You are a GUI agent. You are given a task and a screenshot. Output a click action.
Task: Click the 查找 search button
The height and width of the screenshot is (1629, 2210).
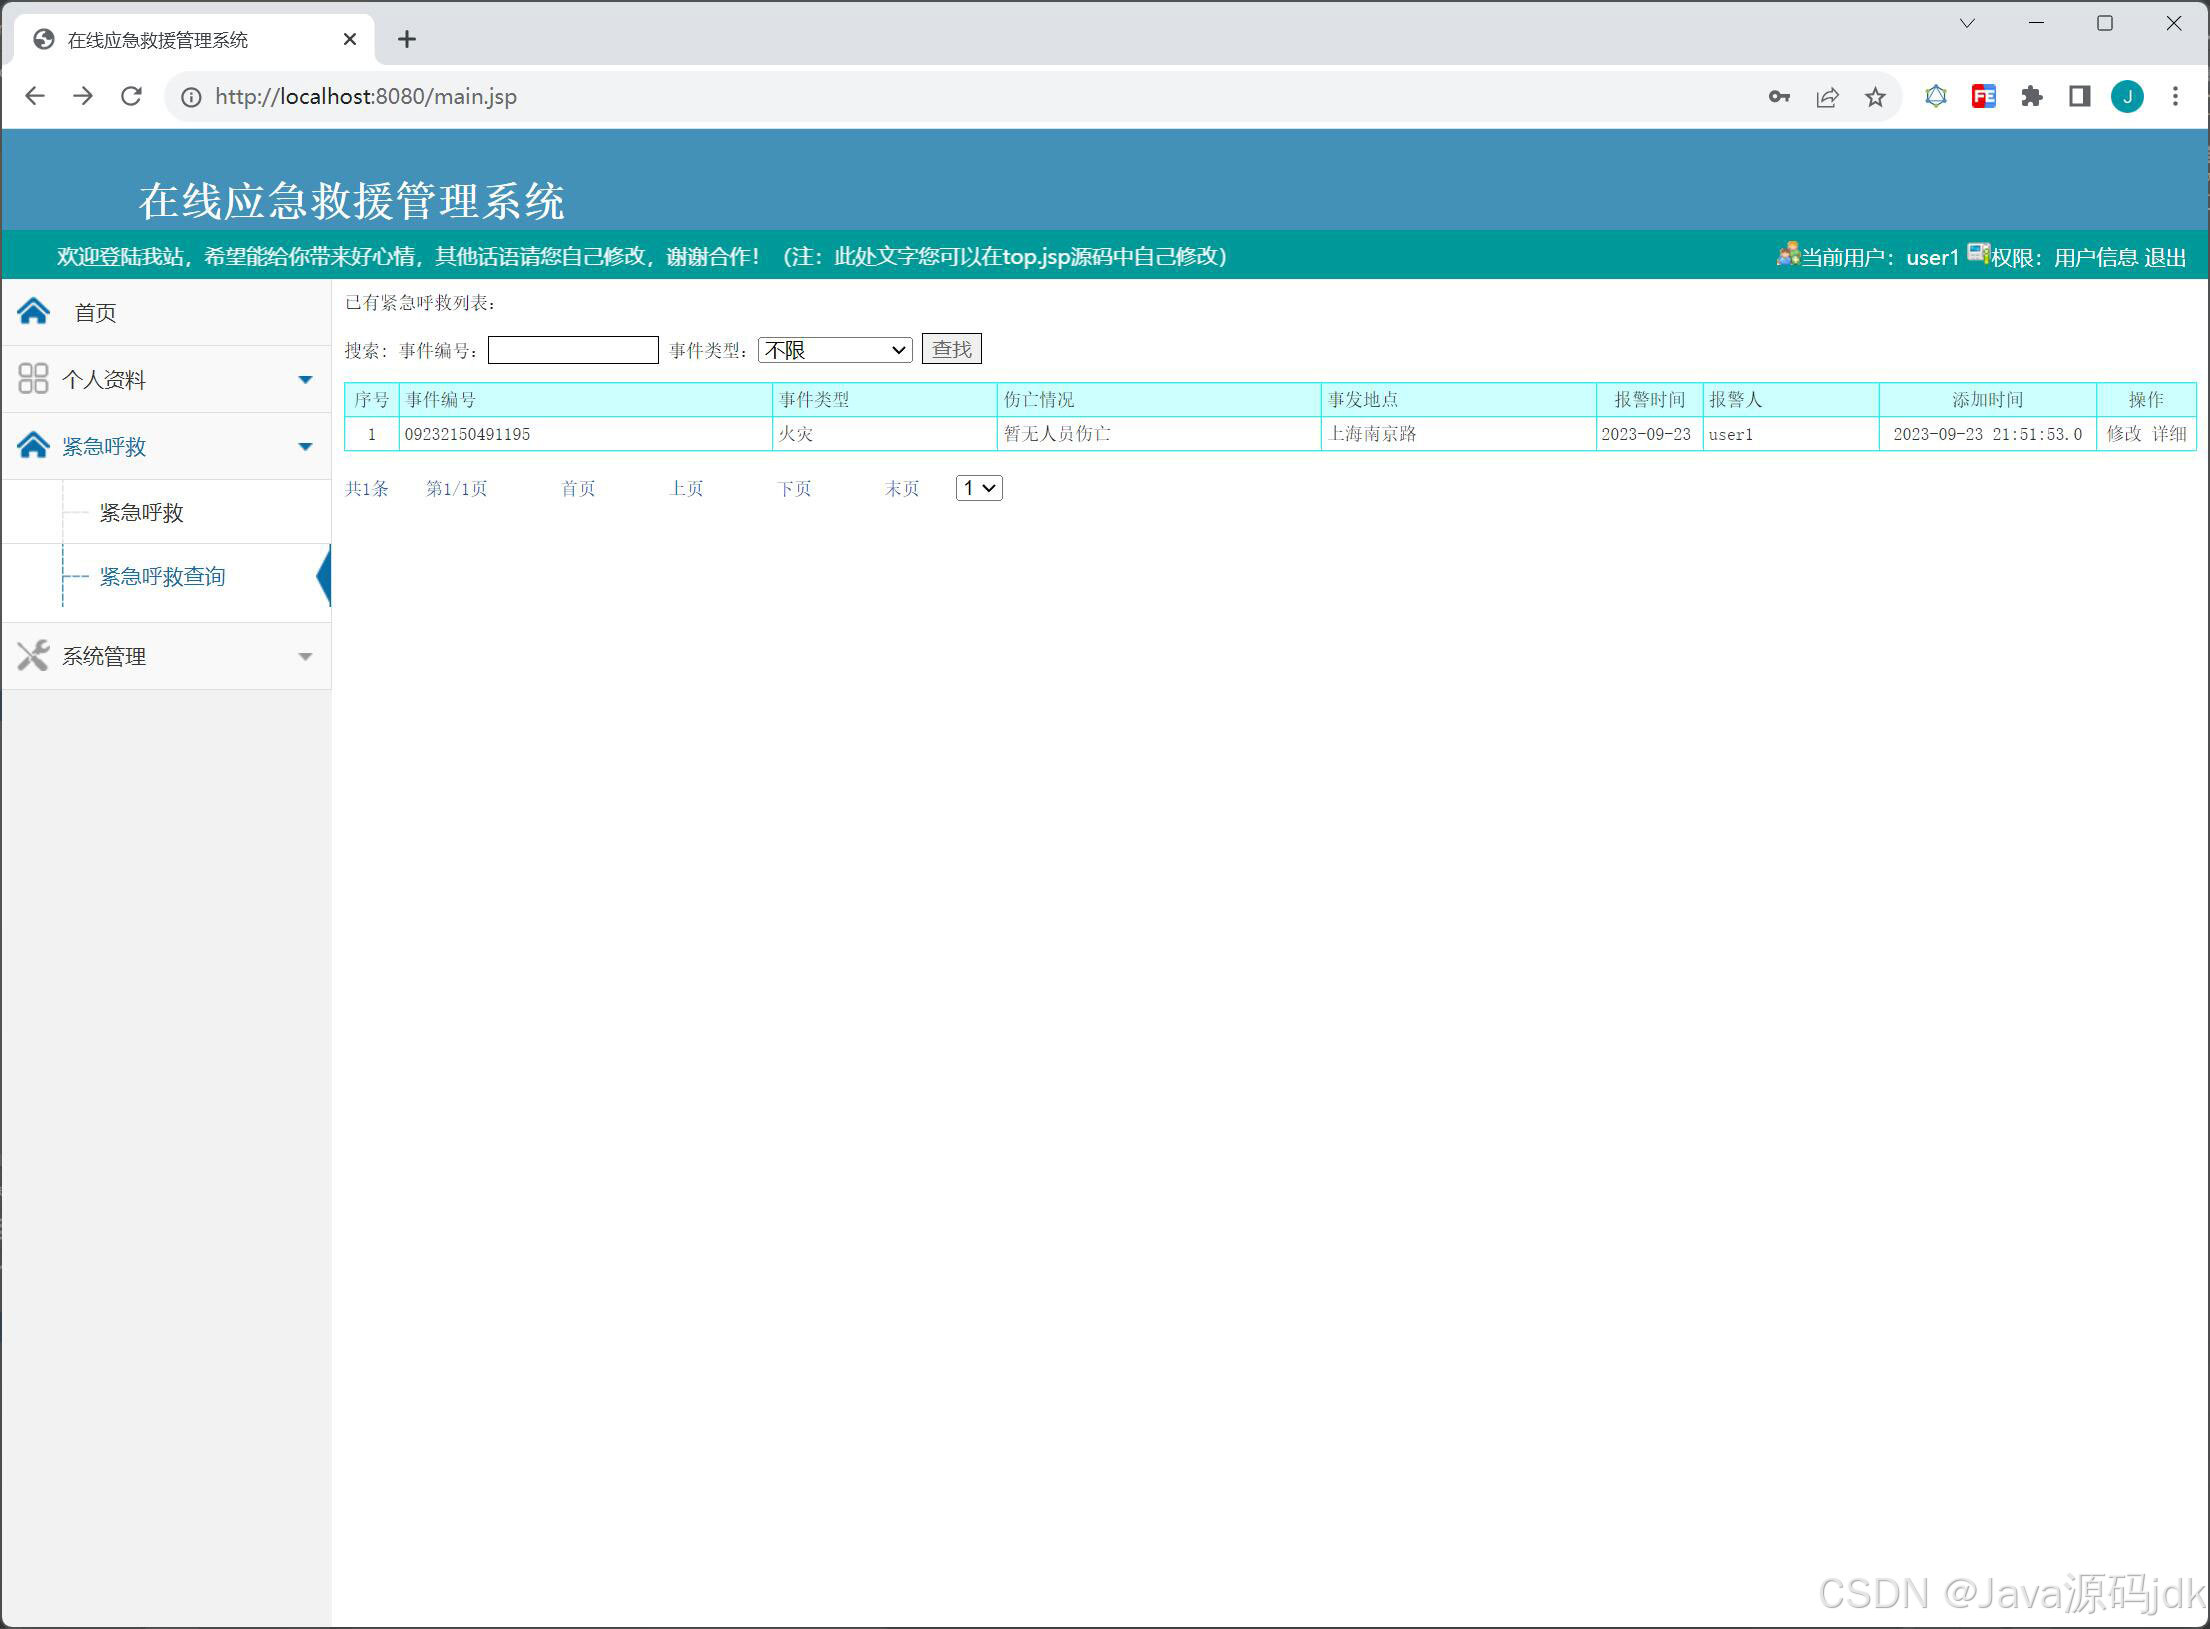tap(950, 348)
